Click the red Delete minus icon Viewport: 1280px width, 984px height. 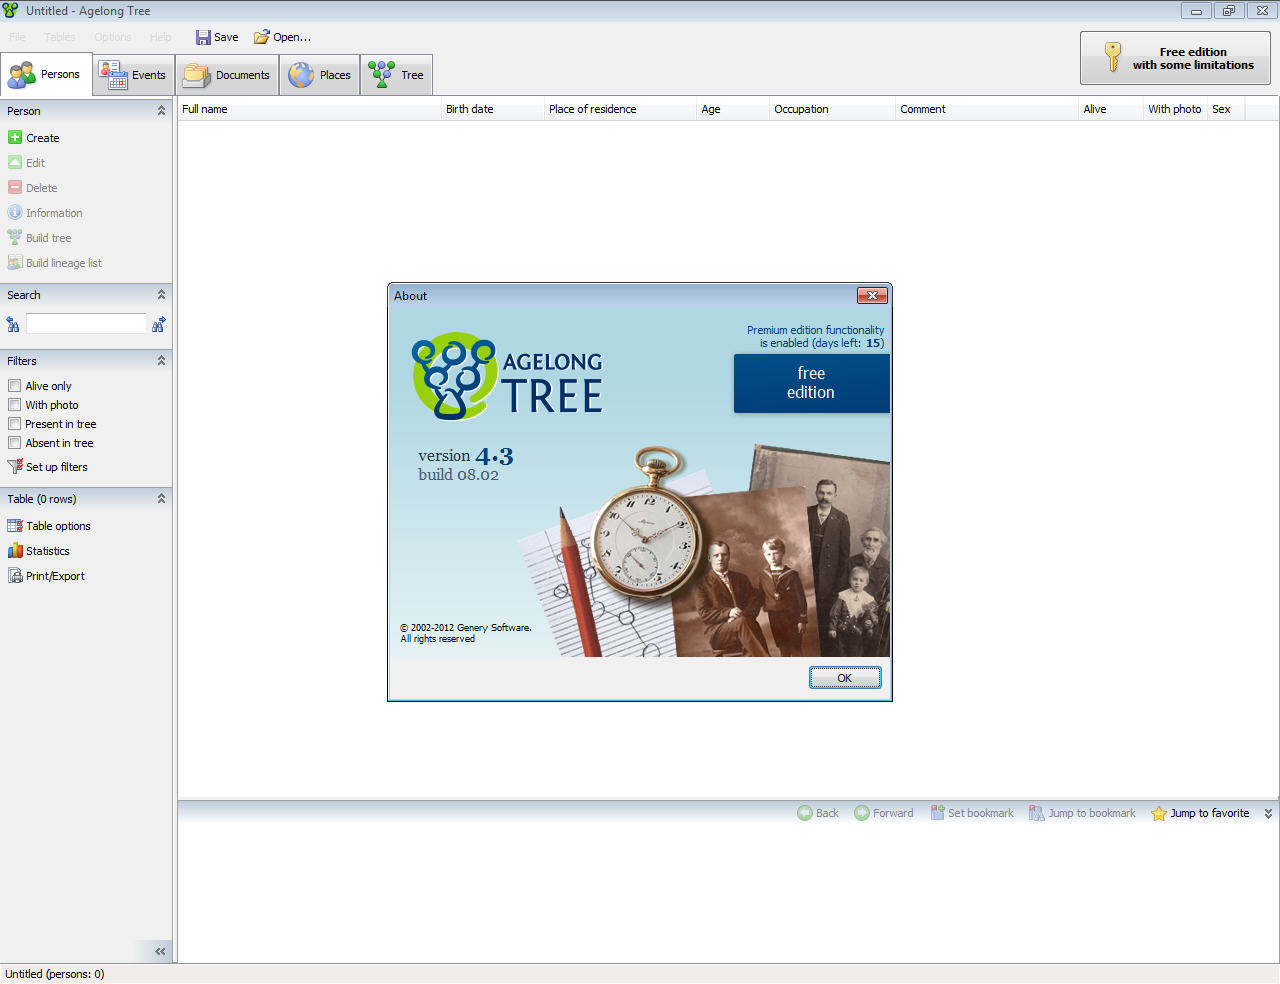pyautogui.click(x=15, y=187)
